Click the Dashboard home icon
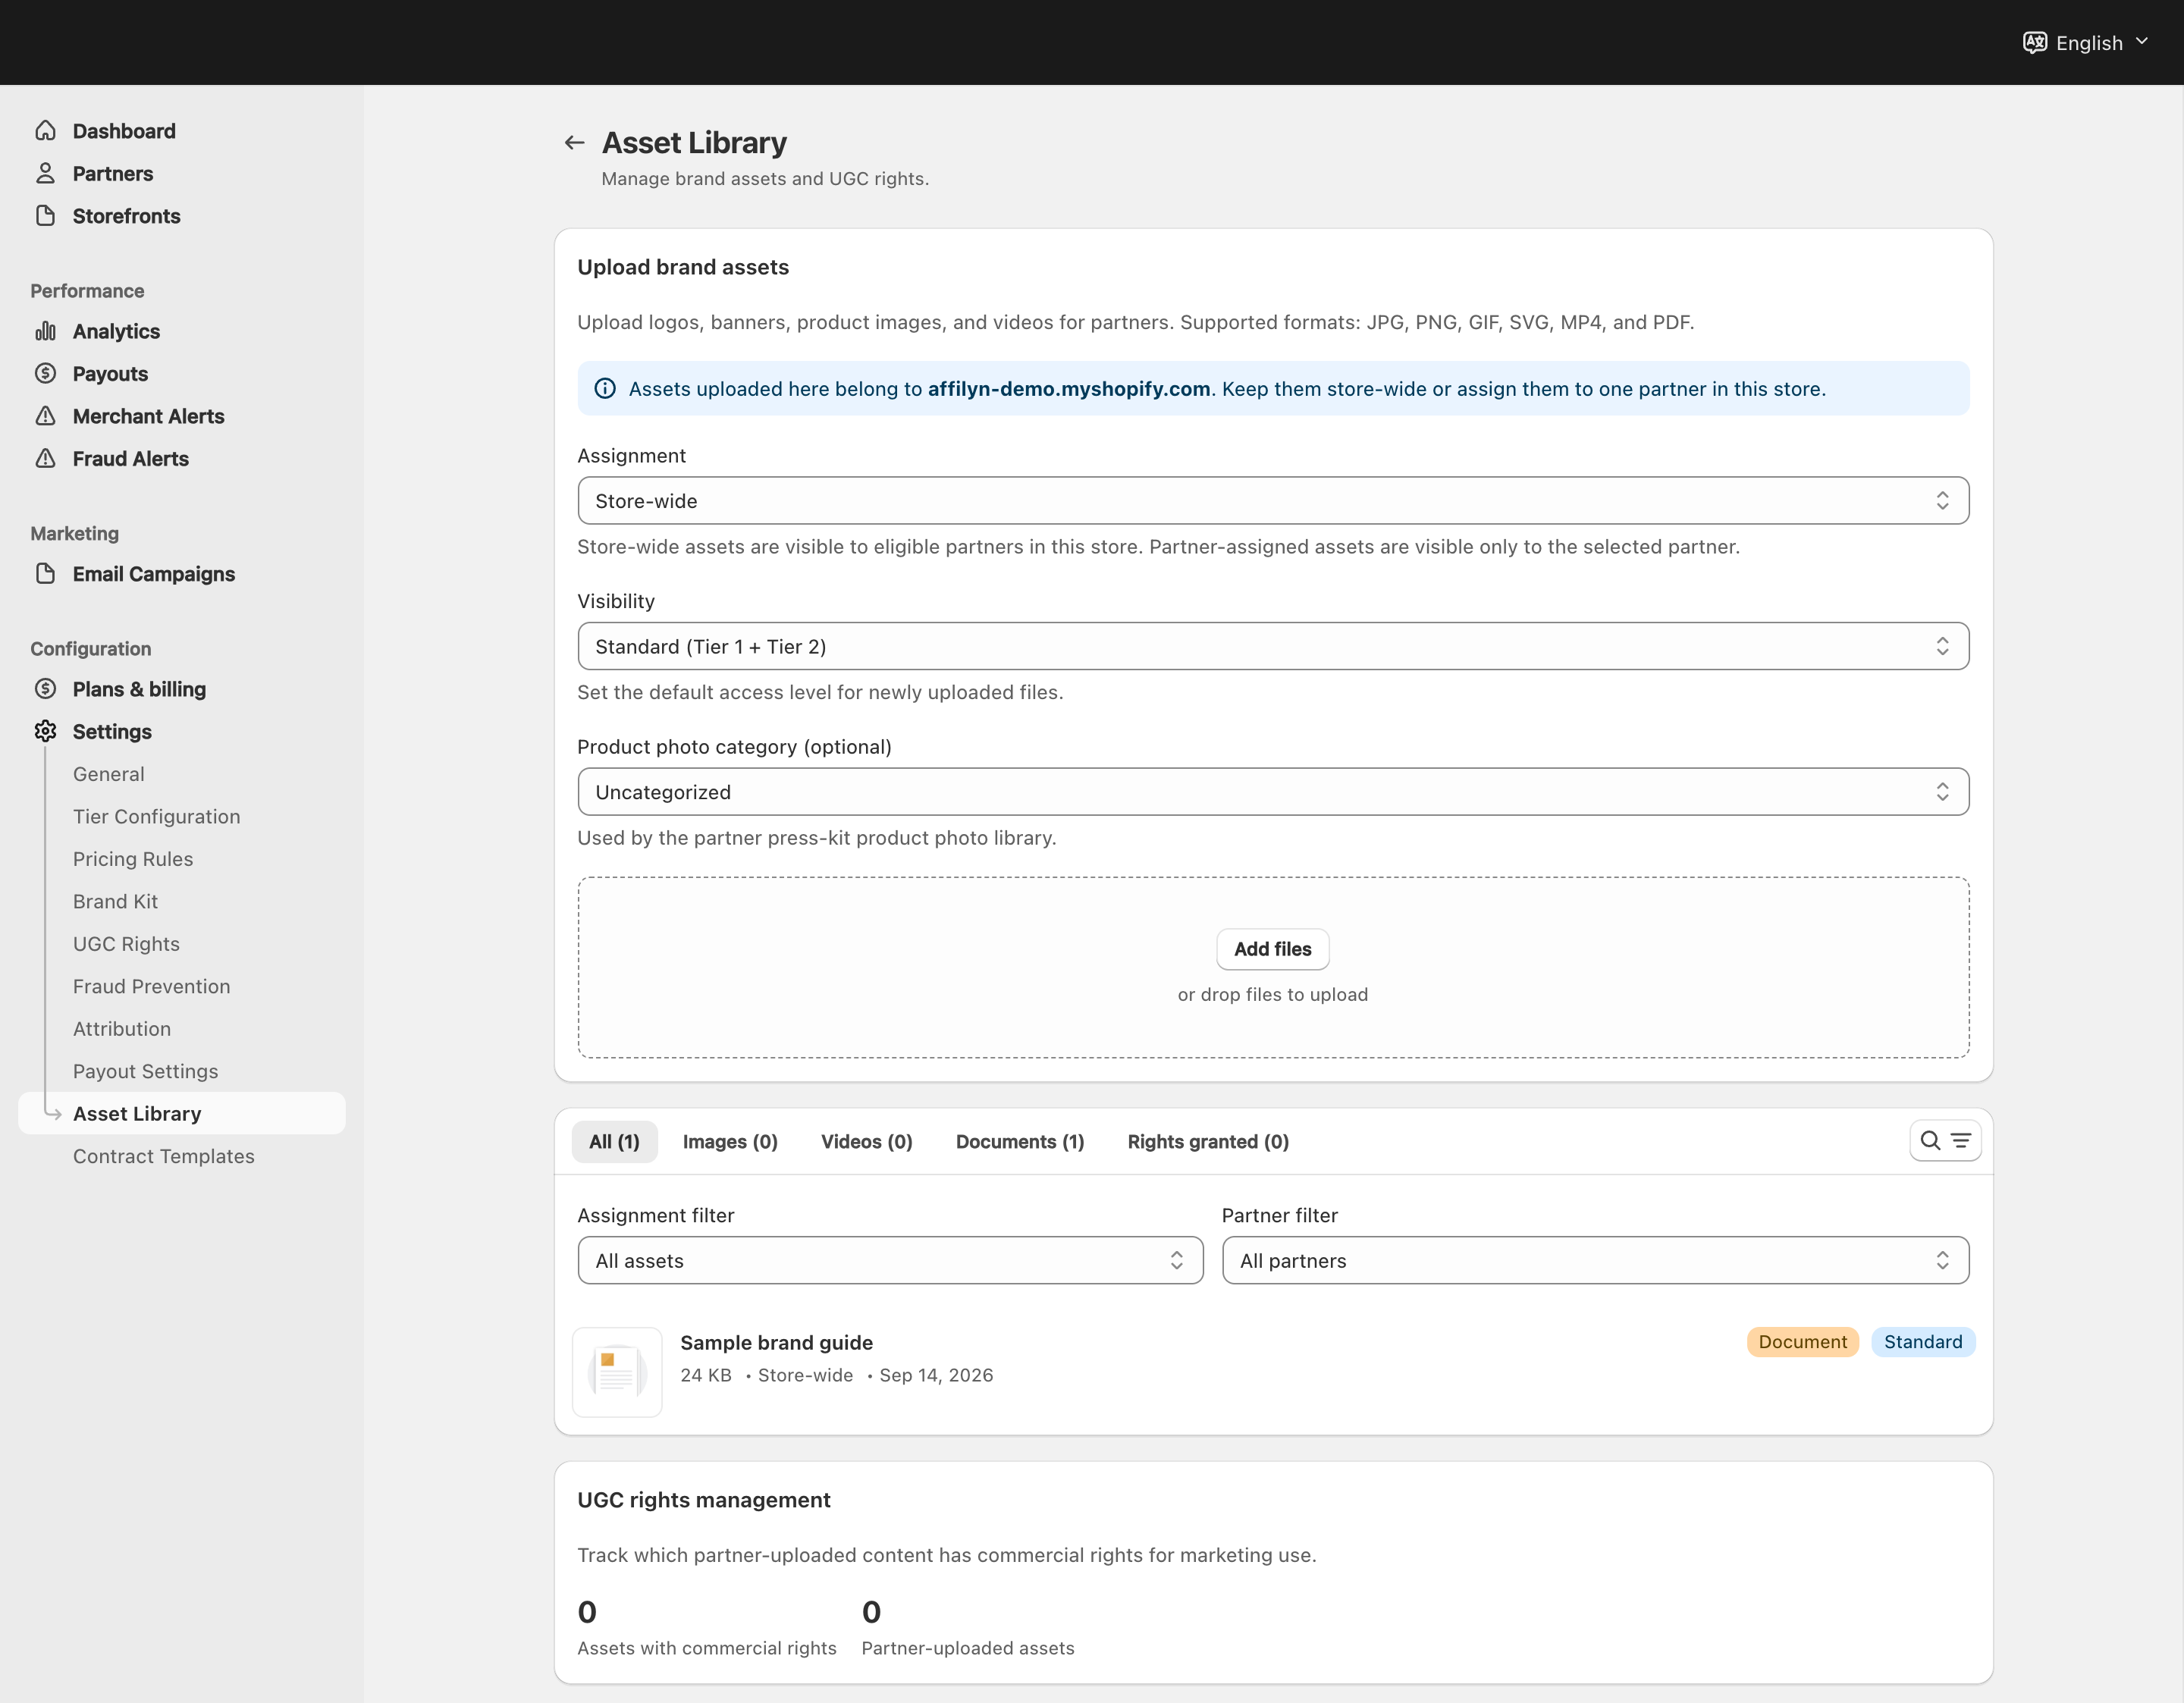Screen dimensions: 2184x1703 [45, 131]
